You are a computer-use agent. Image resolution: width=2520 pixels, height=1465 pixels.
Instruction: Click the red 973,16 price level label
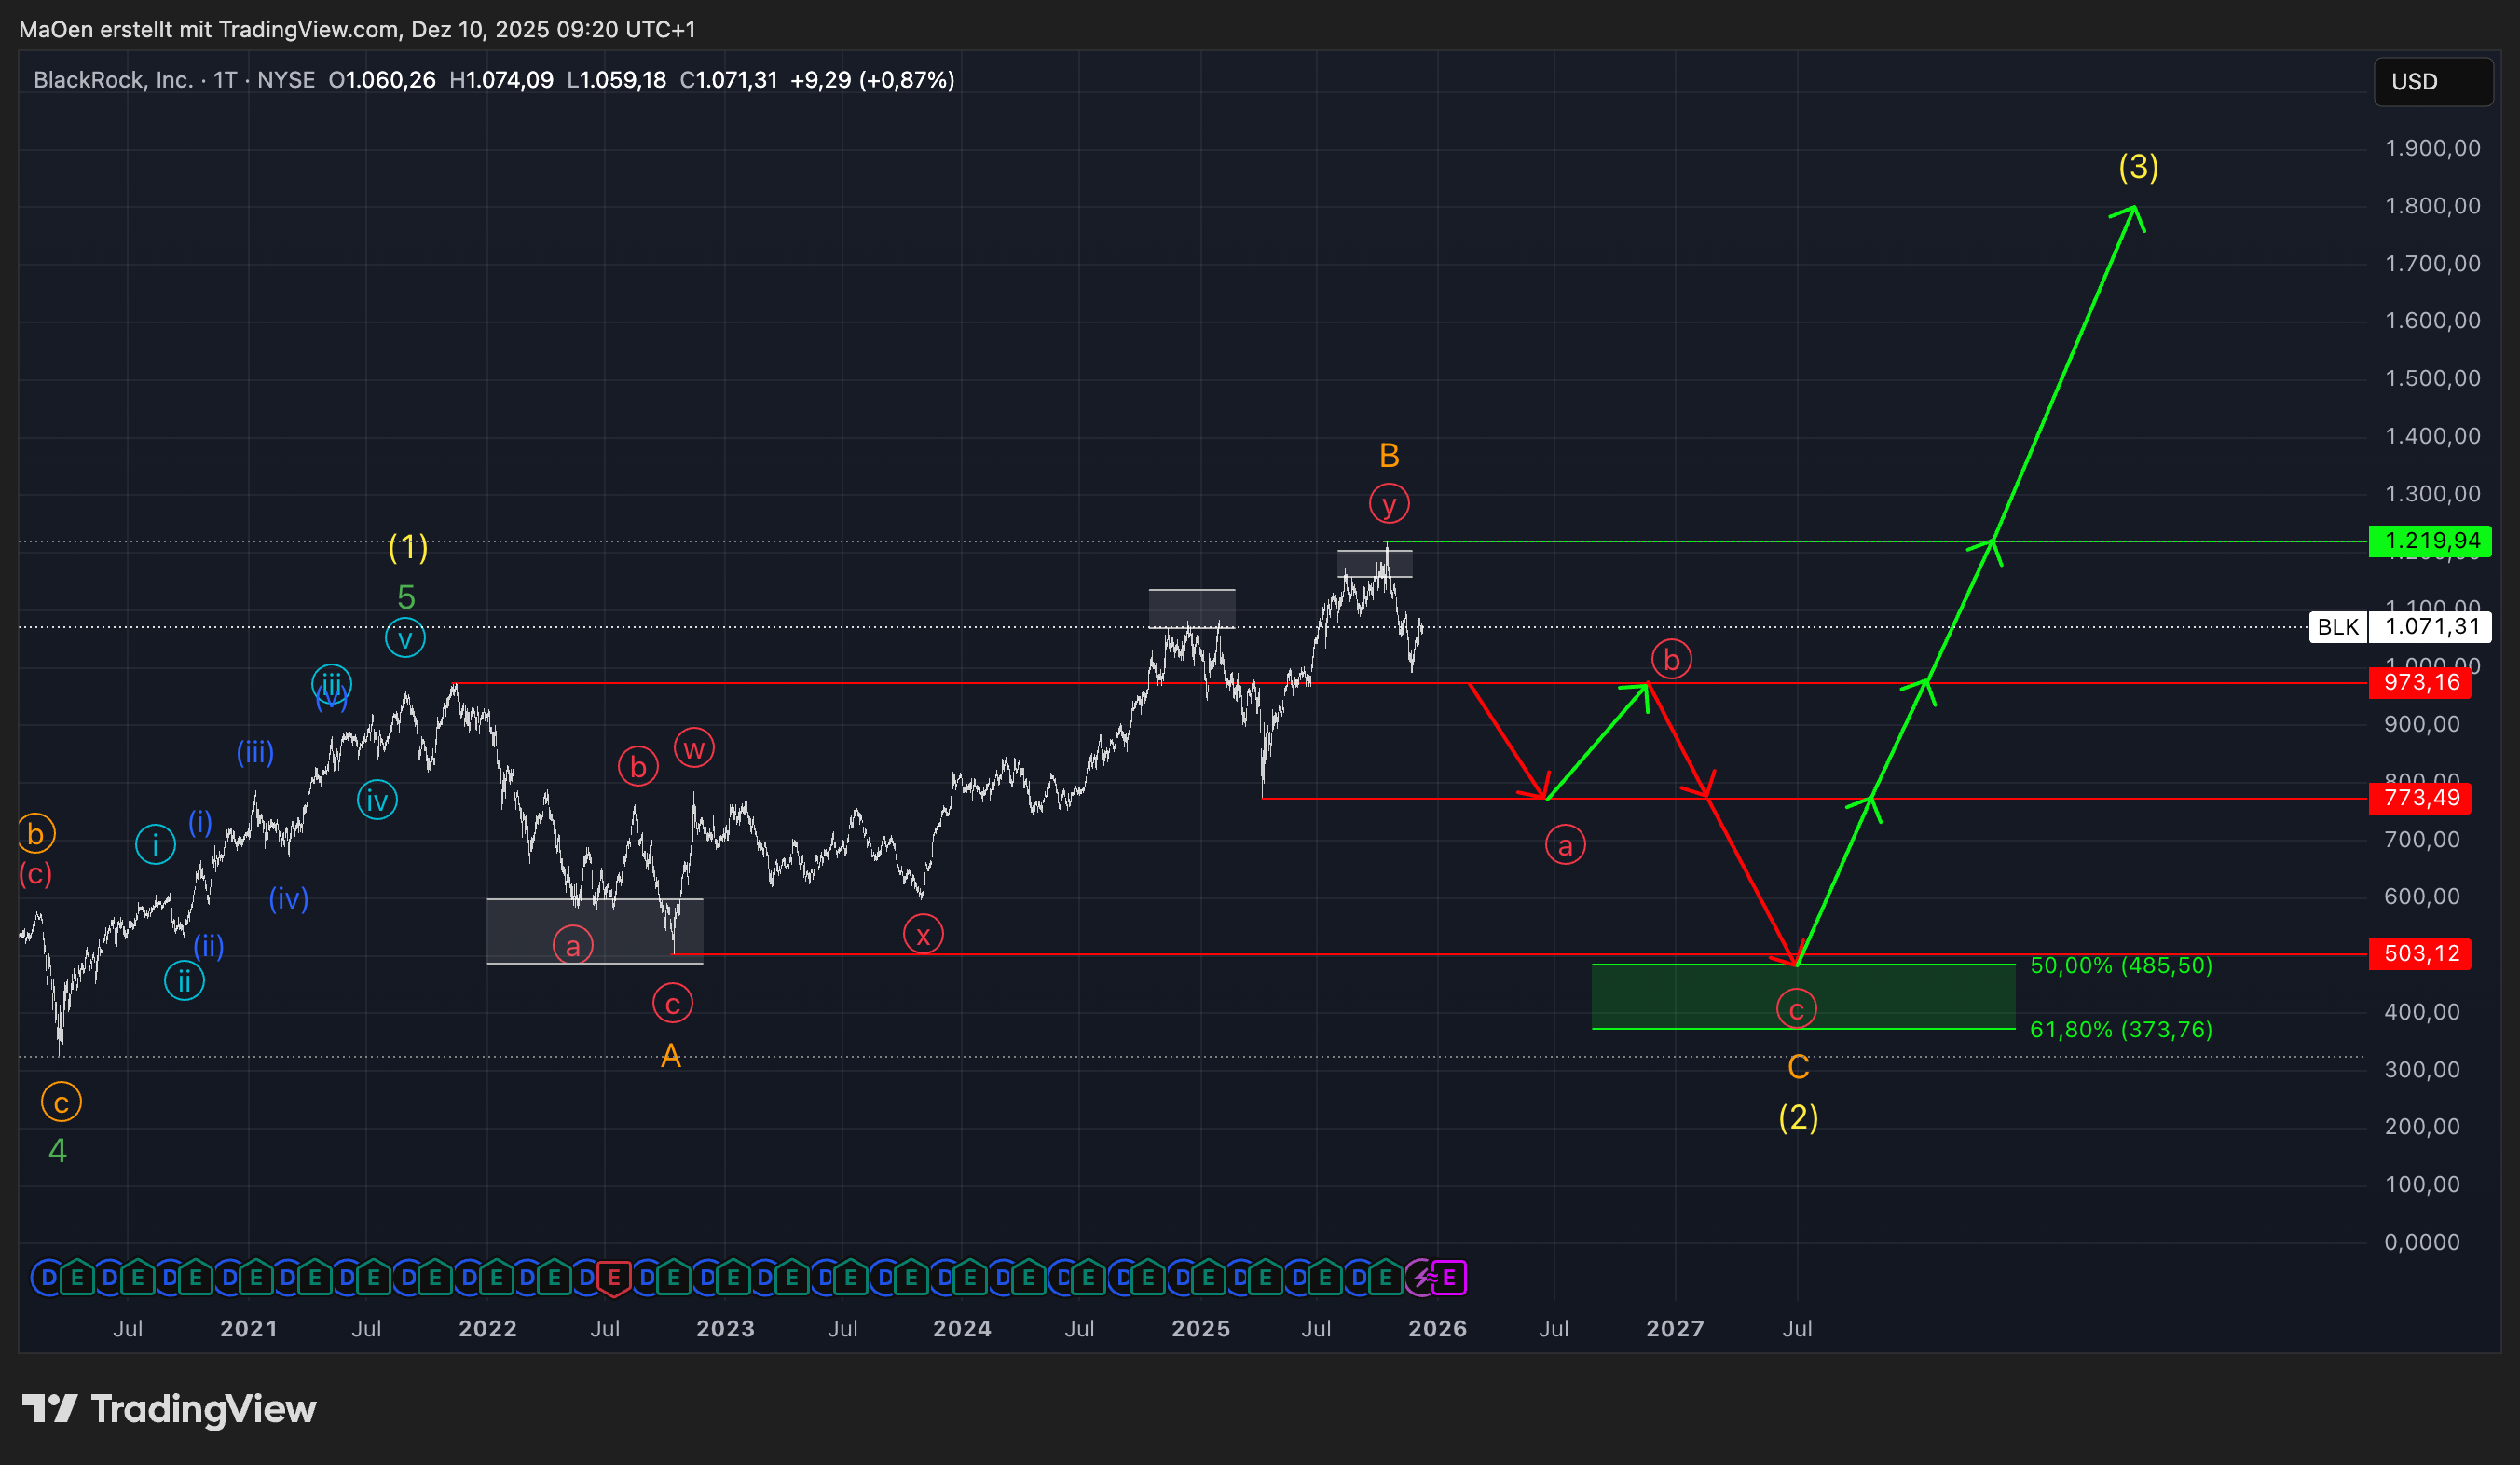(x=2419, y=683)
